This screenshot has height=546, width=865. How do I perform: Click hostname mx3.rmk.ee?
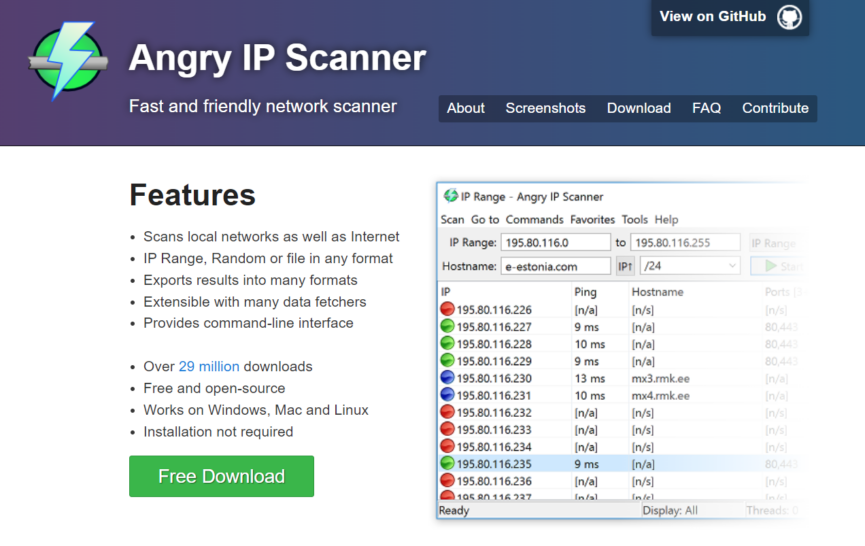tap(660, 378)
